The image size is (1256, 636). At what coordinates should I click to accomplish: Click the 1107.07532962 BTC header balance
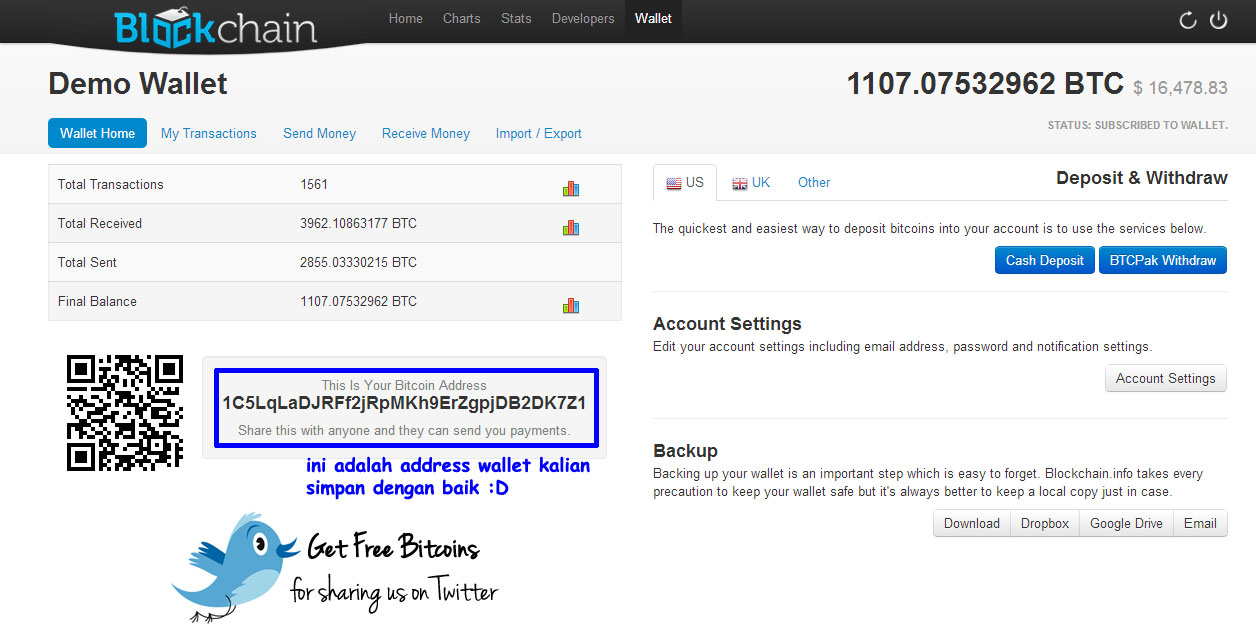[985, 84]
